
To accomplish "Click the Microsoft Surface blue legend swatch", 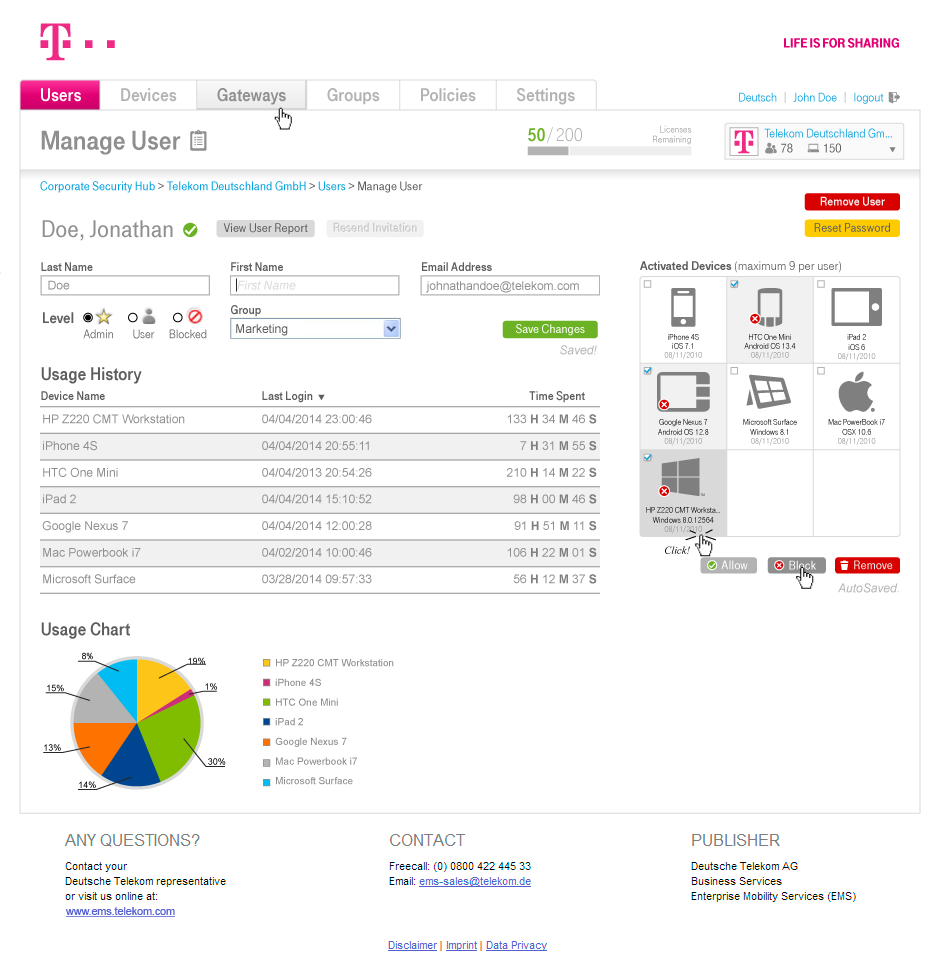I will 266,782.
